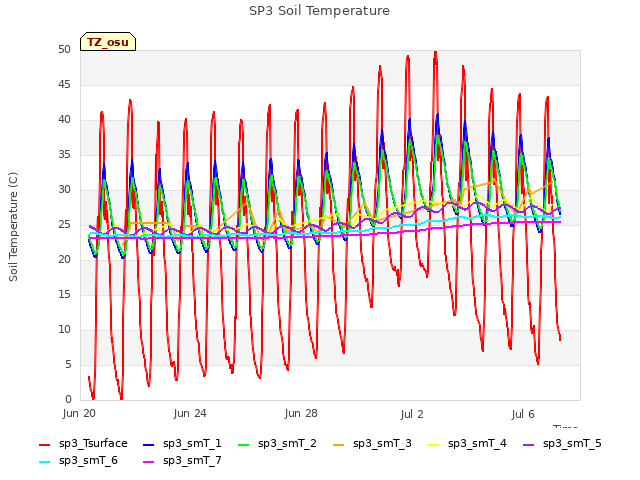This screenshot has width=640, height=480.
Task: Click the 40 y-axis tick label
Action: point(64,120)
